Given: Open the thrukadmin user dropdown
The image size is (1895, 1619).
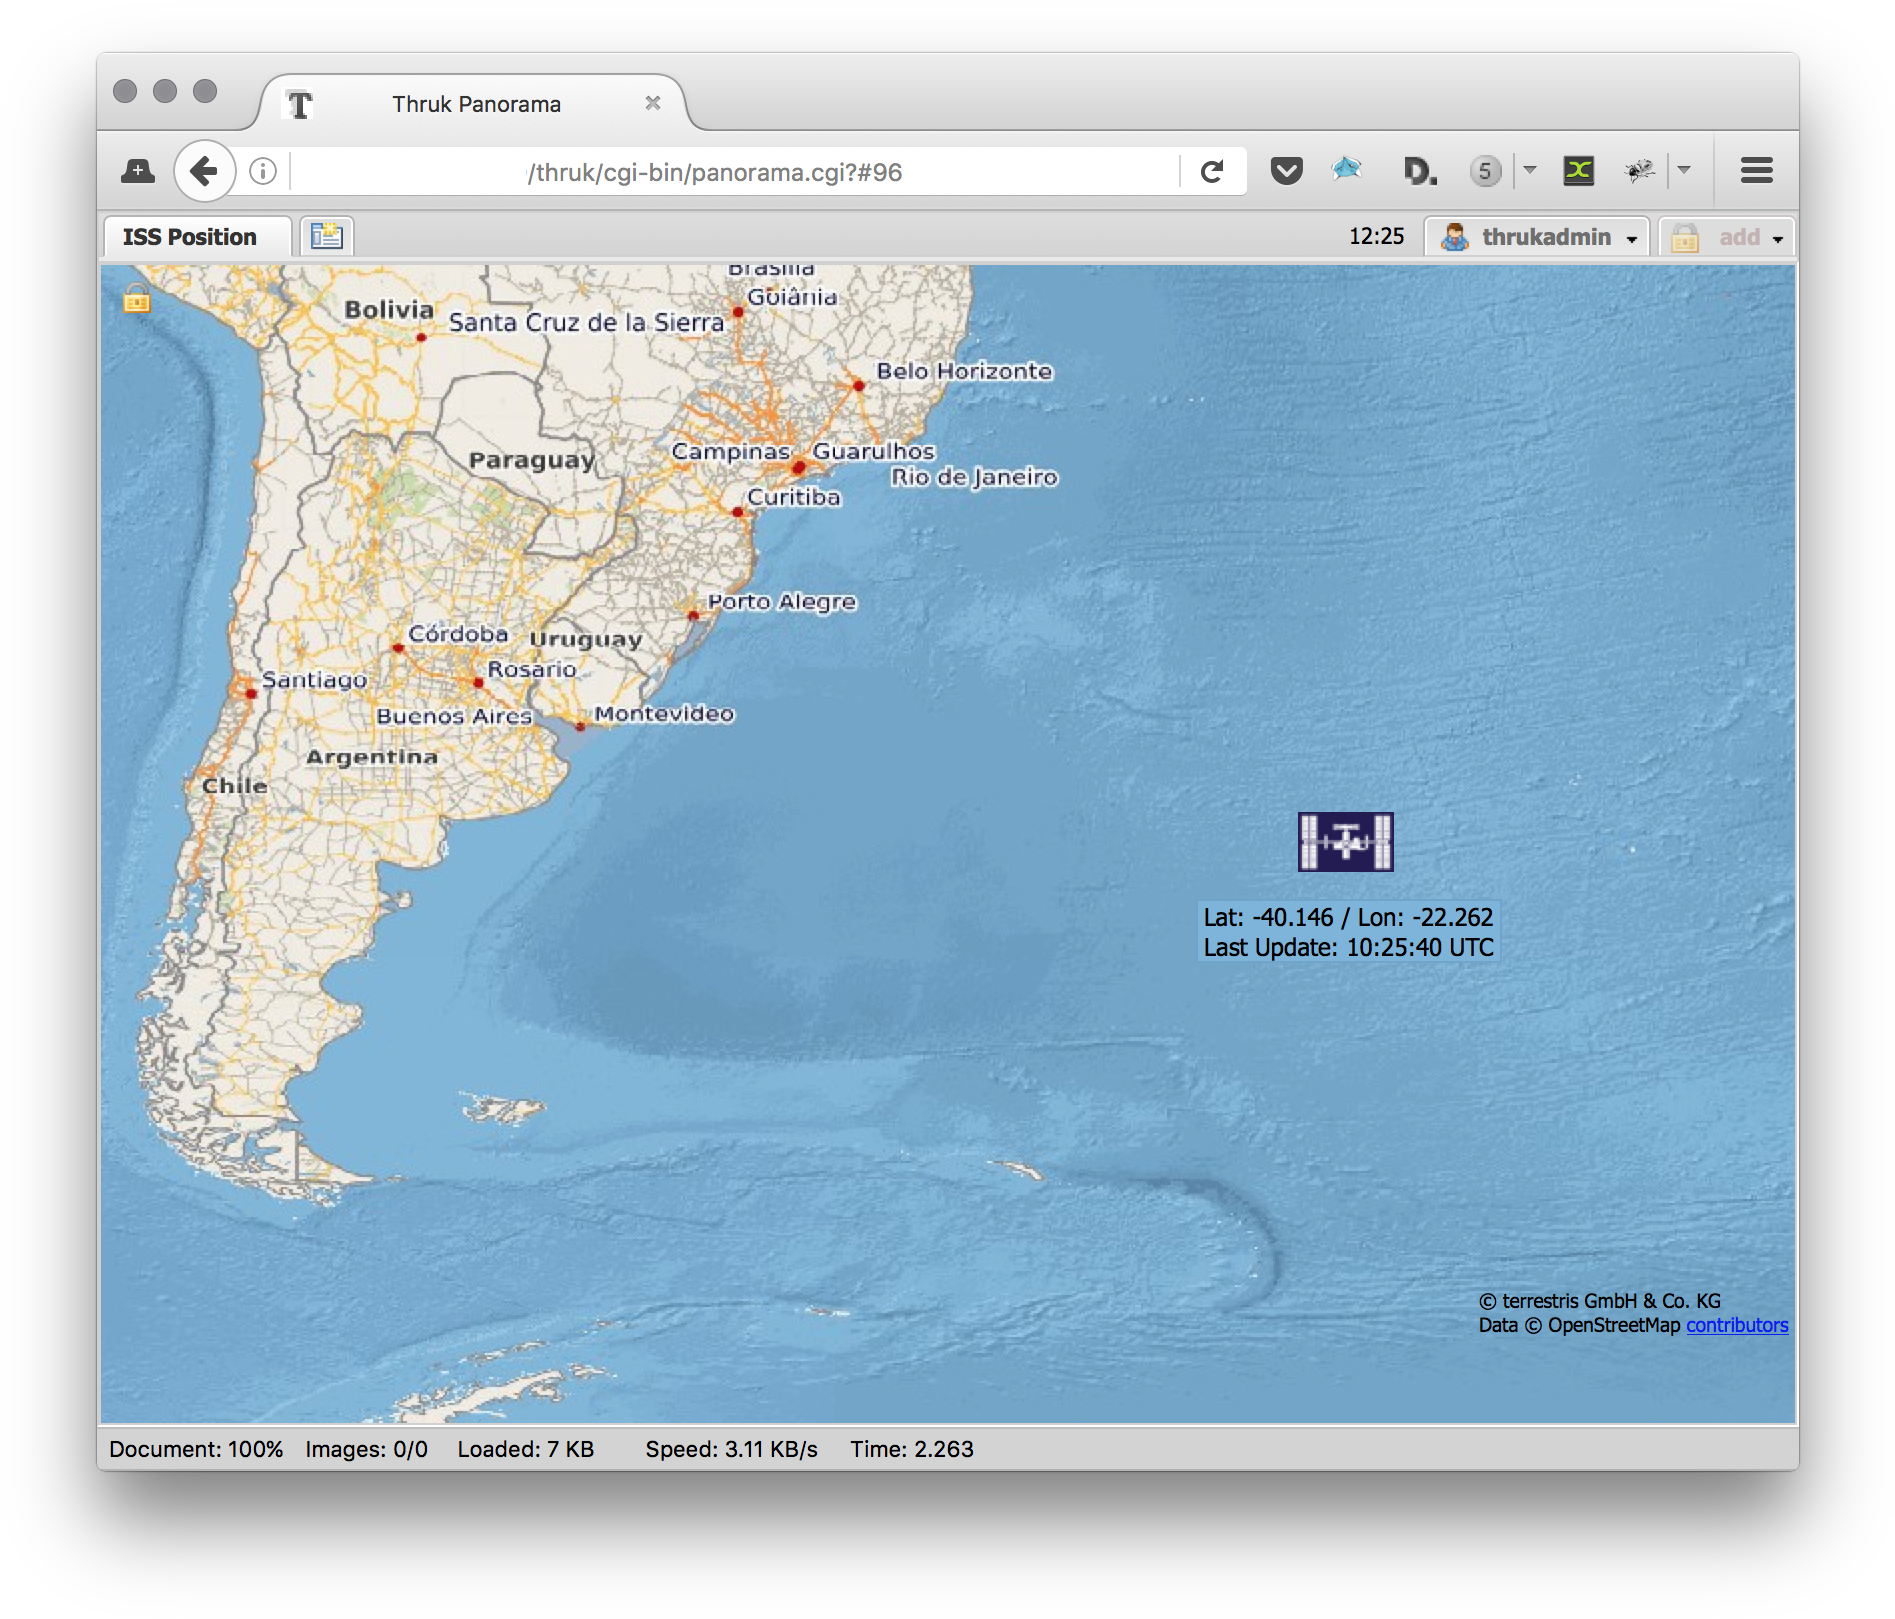Looking at the screenshot, I should pyautogui.click(x=1538, y=238).
